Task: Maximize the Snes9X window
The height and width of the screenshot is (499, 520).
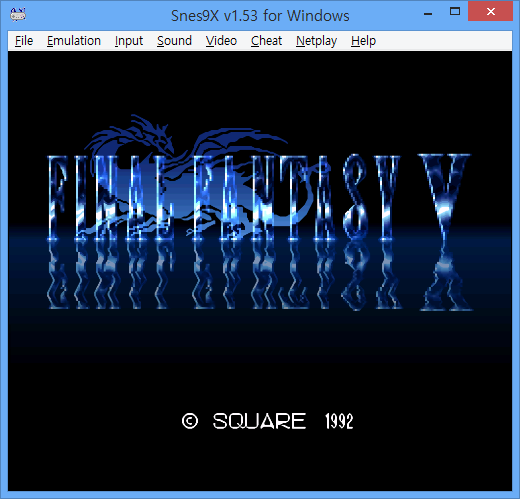Action: (x=455, y=12)
